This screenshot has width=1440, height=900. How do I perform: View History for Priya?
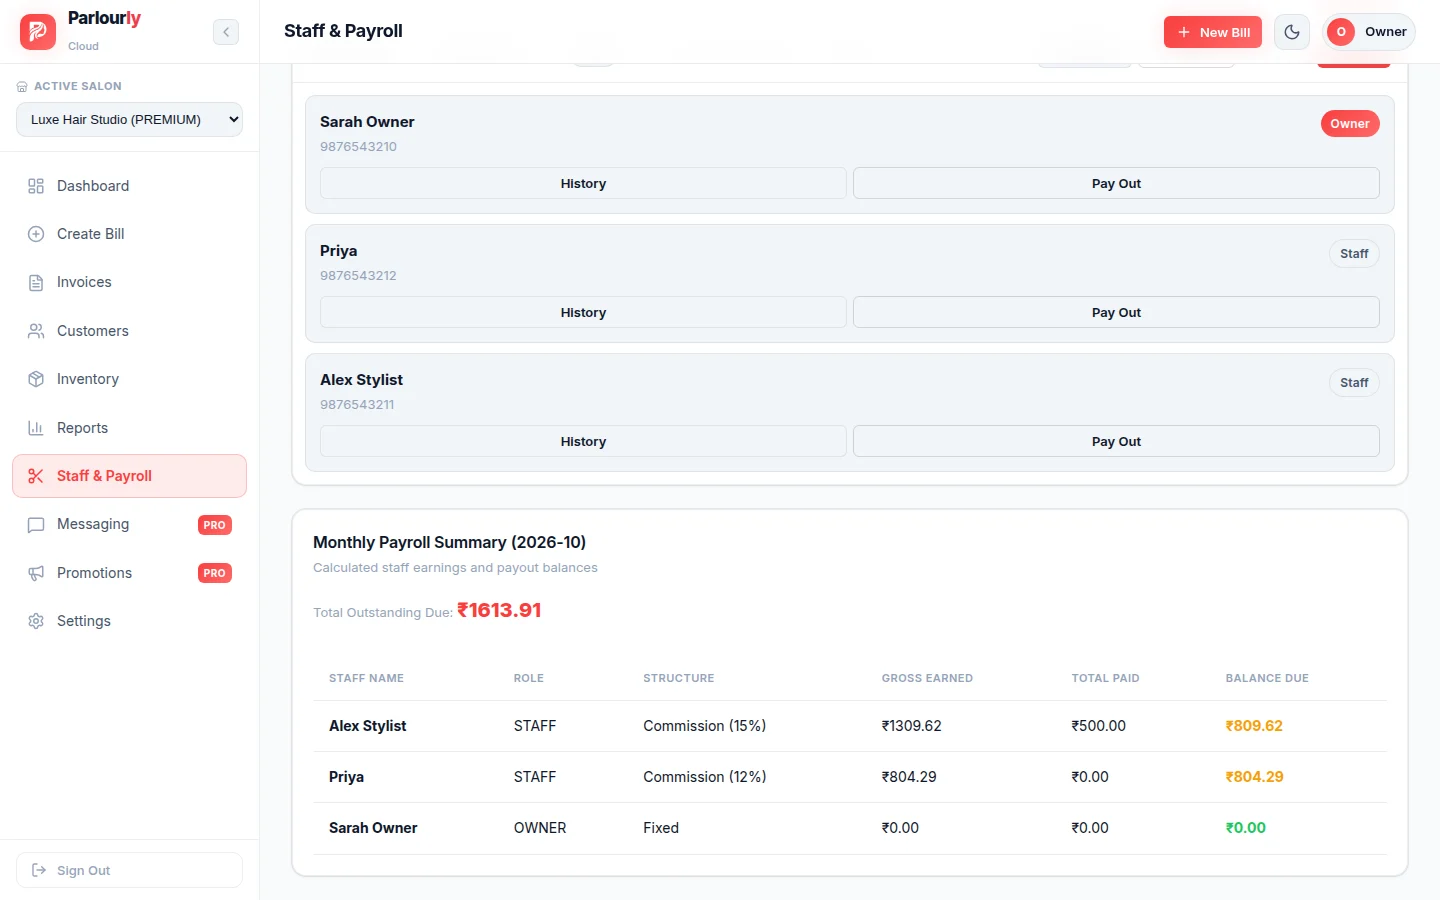tap(583, 312)
